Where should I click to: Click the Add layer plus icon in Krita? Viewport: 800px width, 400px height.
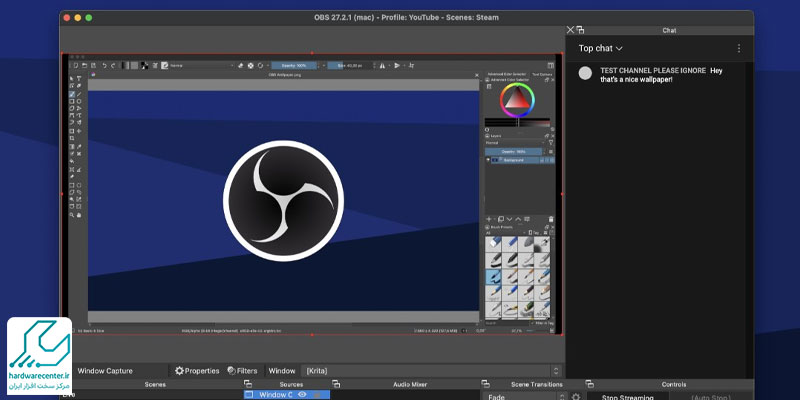tap(489, 219)
